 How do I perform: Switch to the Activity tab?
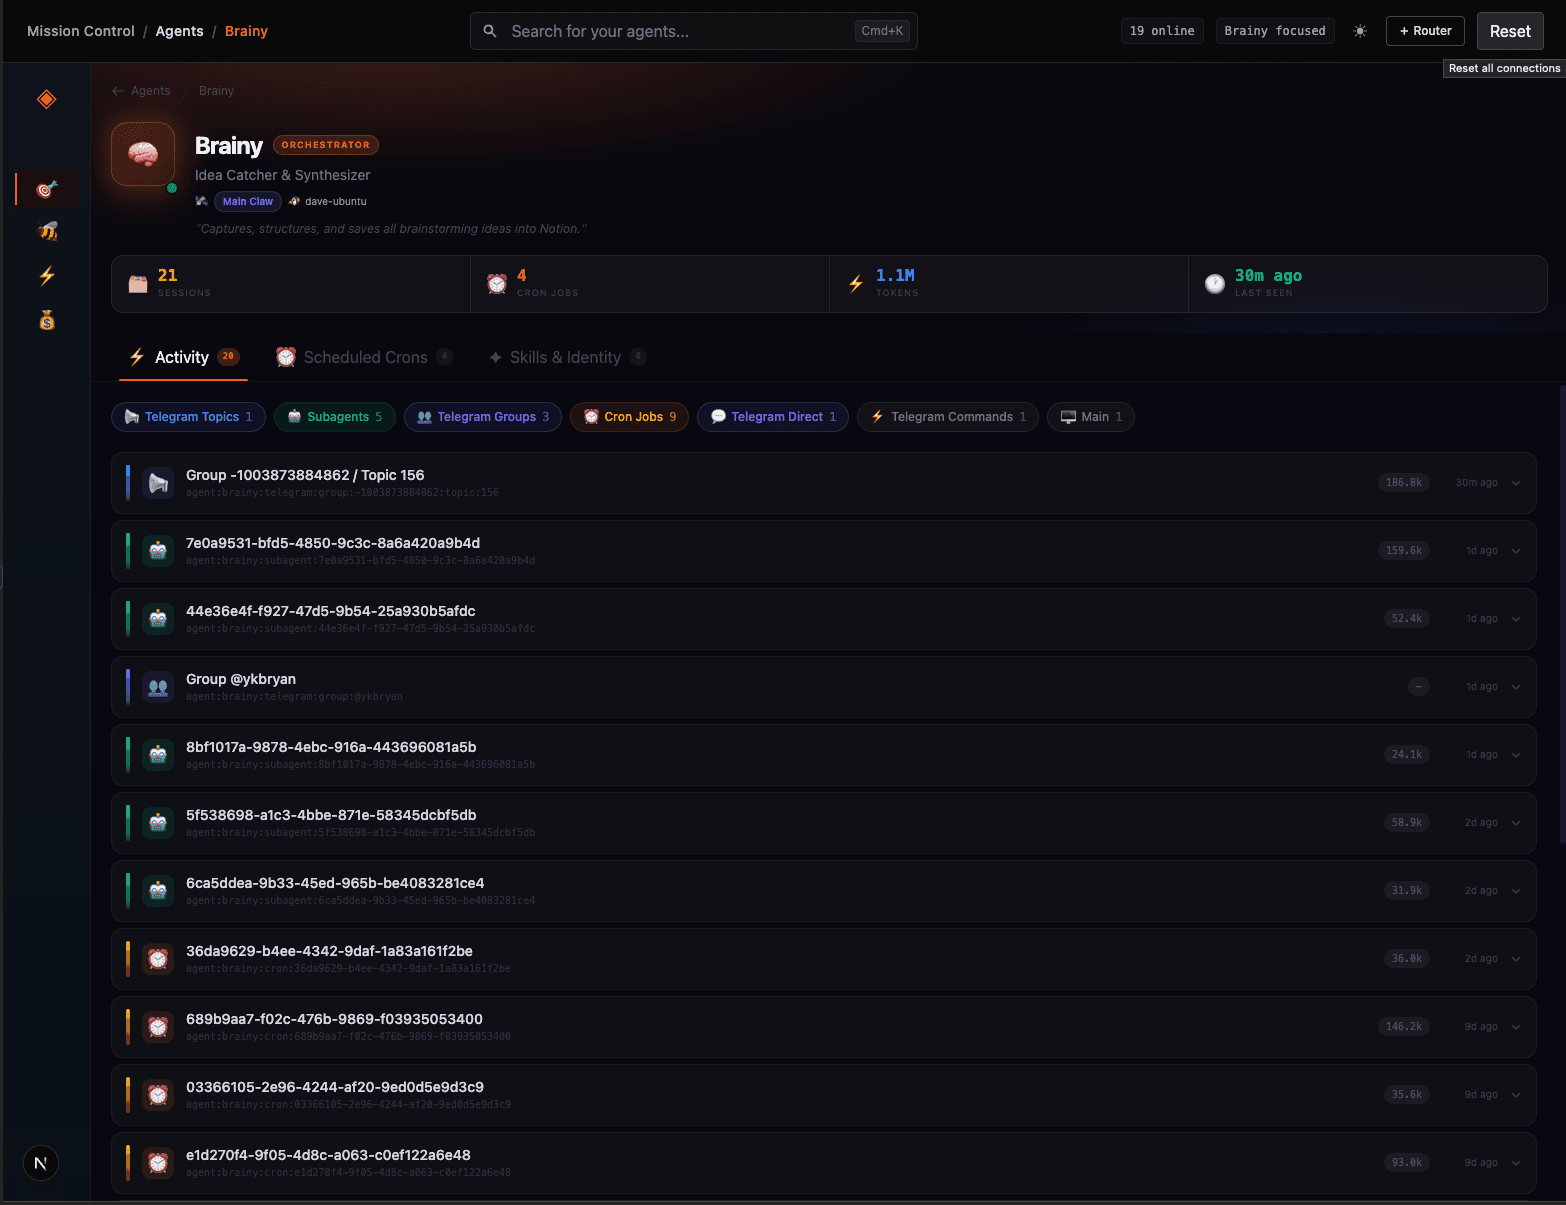[183, 357]
